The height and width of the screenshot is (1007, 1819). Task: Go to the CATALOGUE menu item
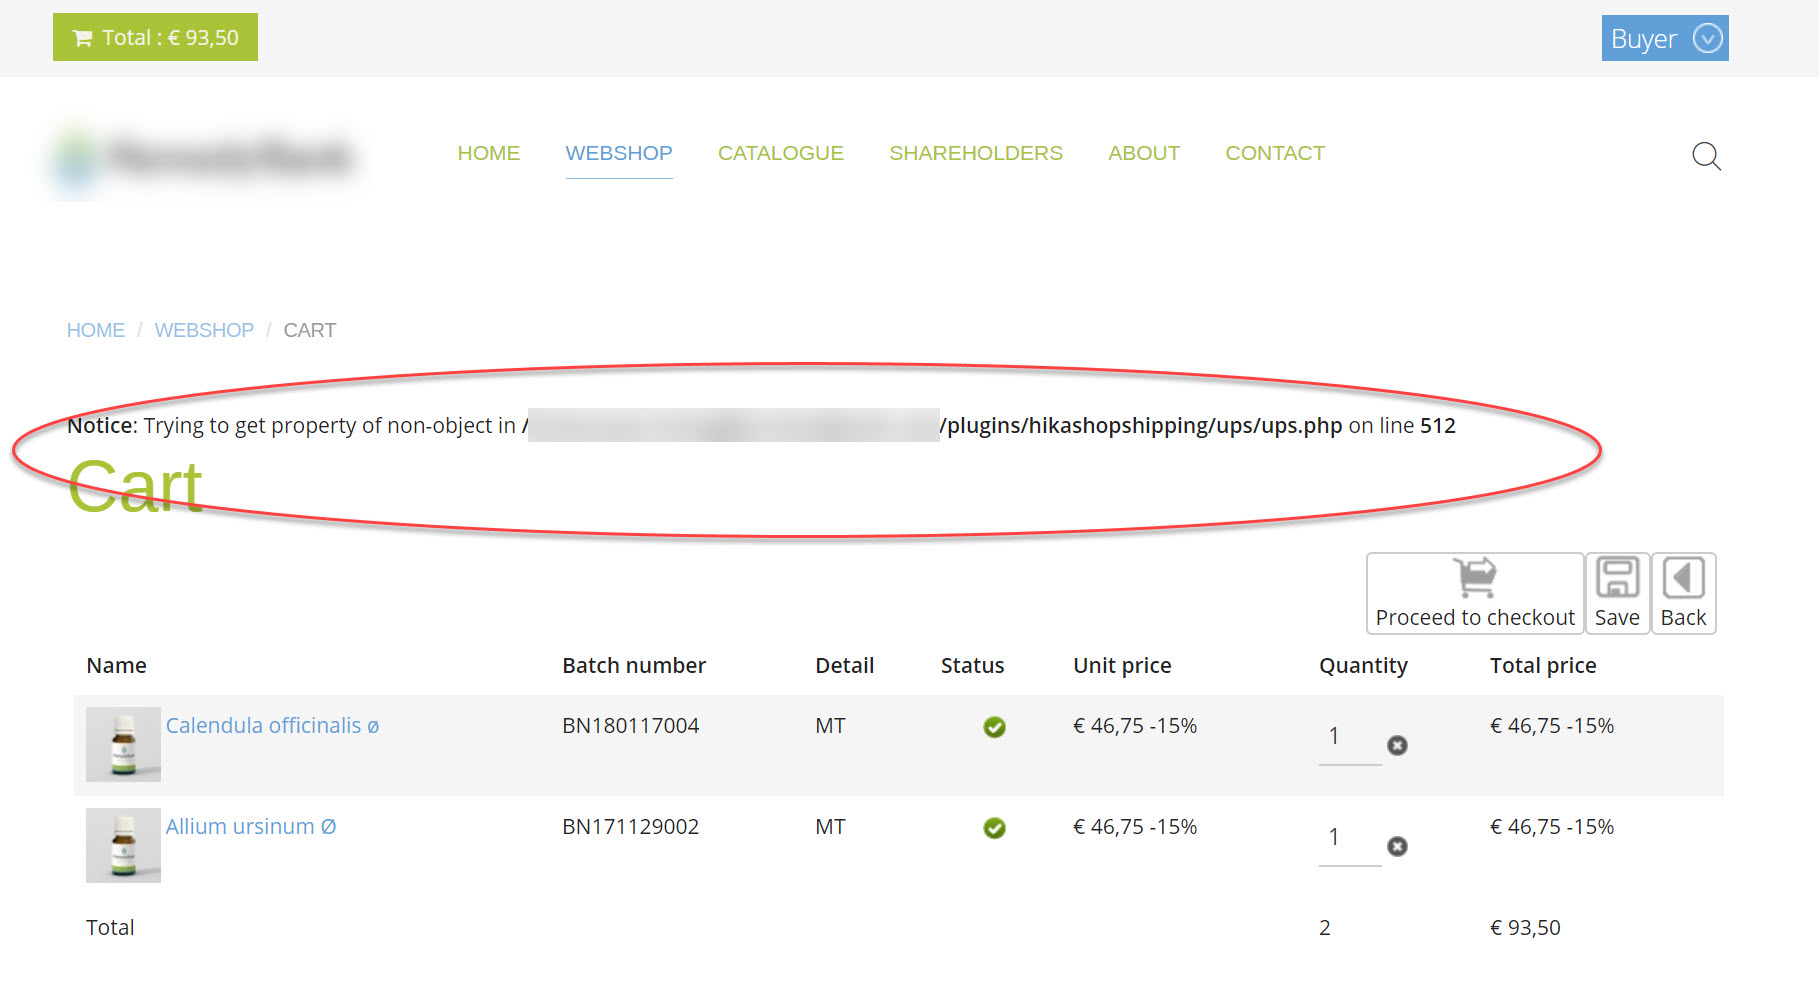point(780,153)
